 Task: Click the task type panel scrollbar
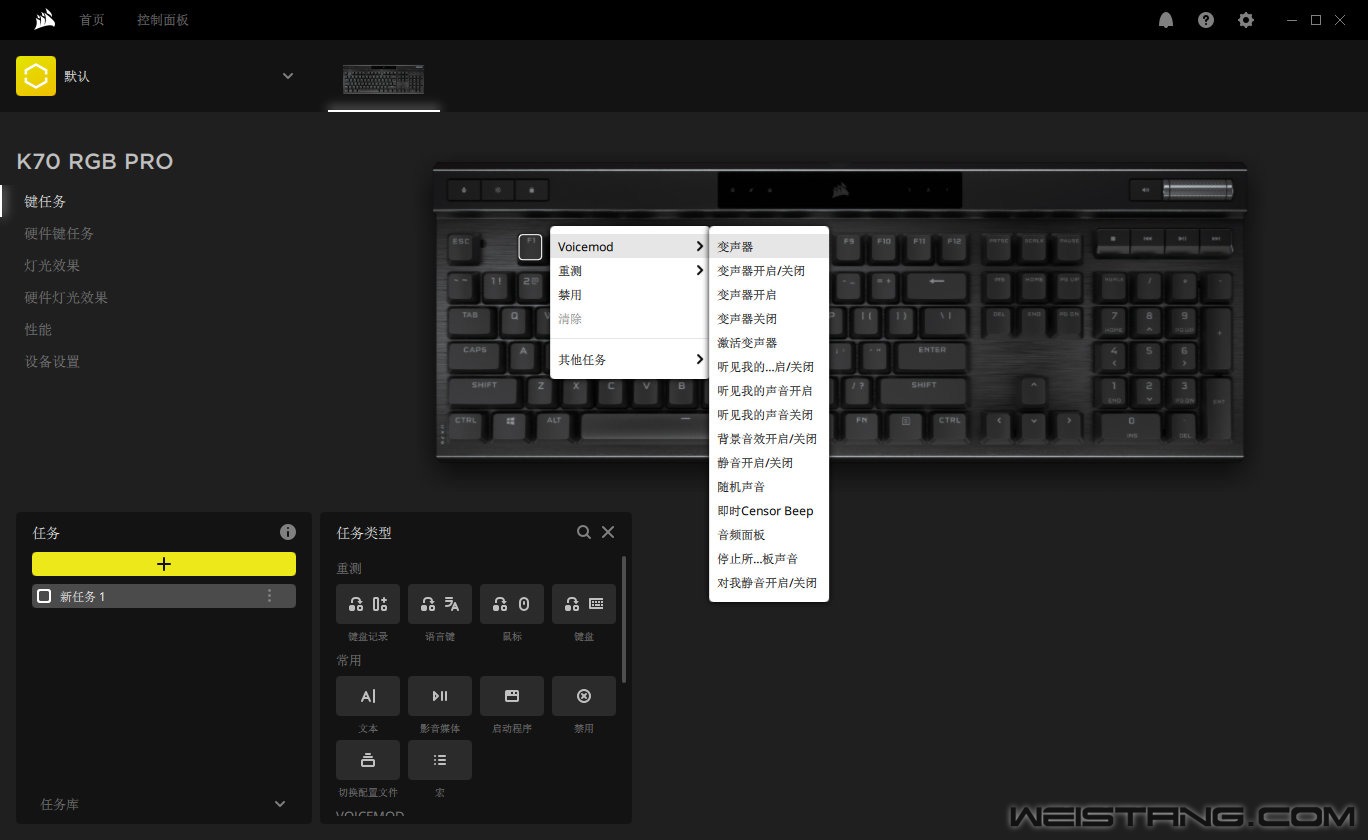(624, 620)
